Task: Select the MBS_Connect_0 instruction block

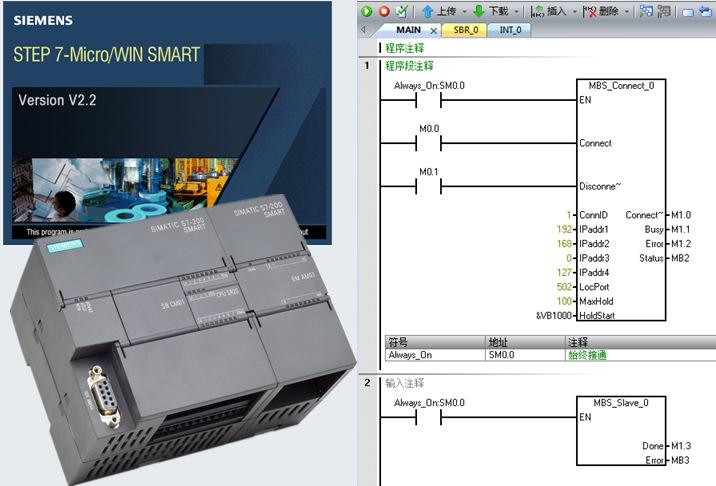Action: click(621, 200)
